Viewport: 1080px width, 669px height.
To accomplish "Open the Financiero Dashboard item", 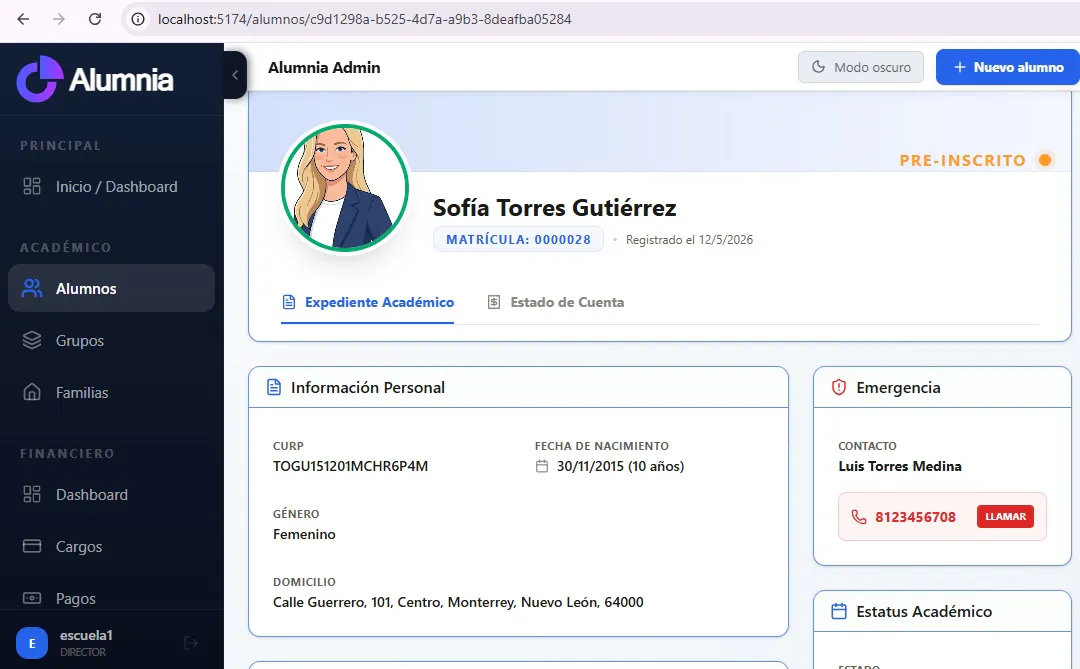I will pos(112,495).
